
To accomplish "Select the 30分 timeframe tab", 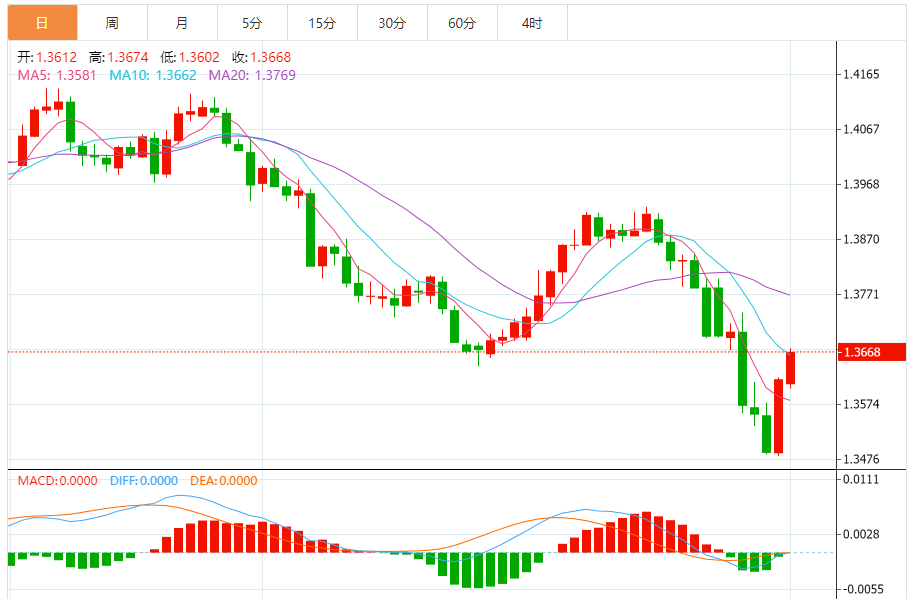I will (x=392, y=23).
